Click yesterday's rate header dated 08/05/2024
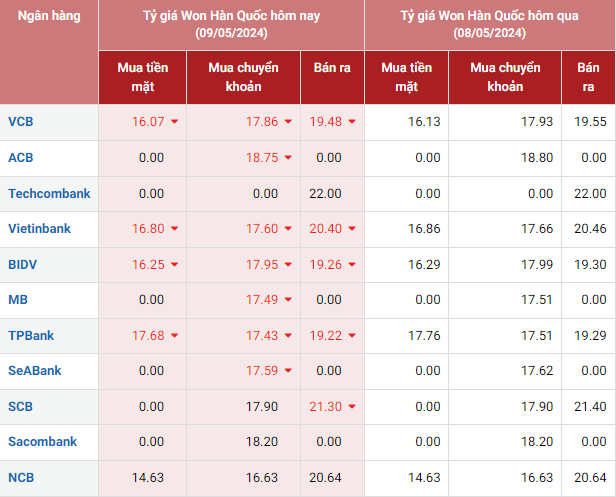 [490, 25]
